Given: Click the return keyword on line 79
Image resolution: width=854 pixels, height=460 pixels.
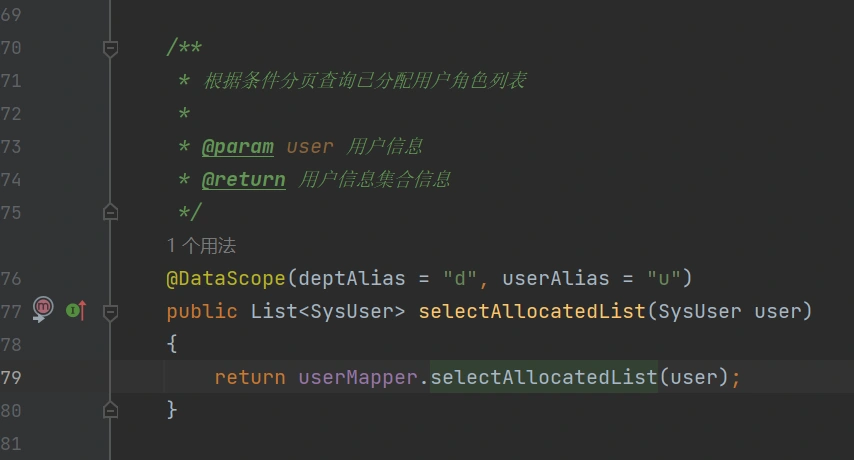Looking at the screenshot, I should 250,377.
